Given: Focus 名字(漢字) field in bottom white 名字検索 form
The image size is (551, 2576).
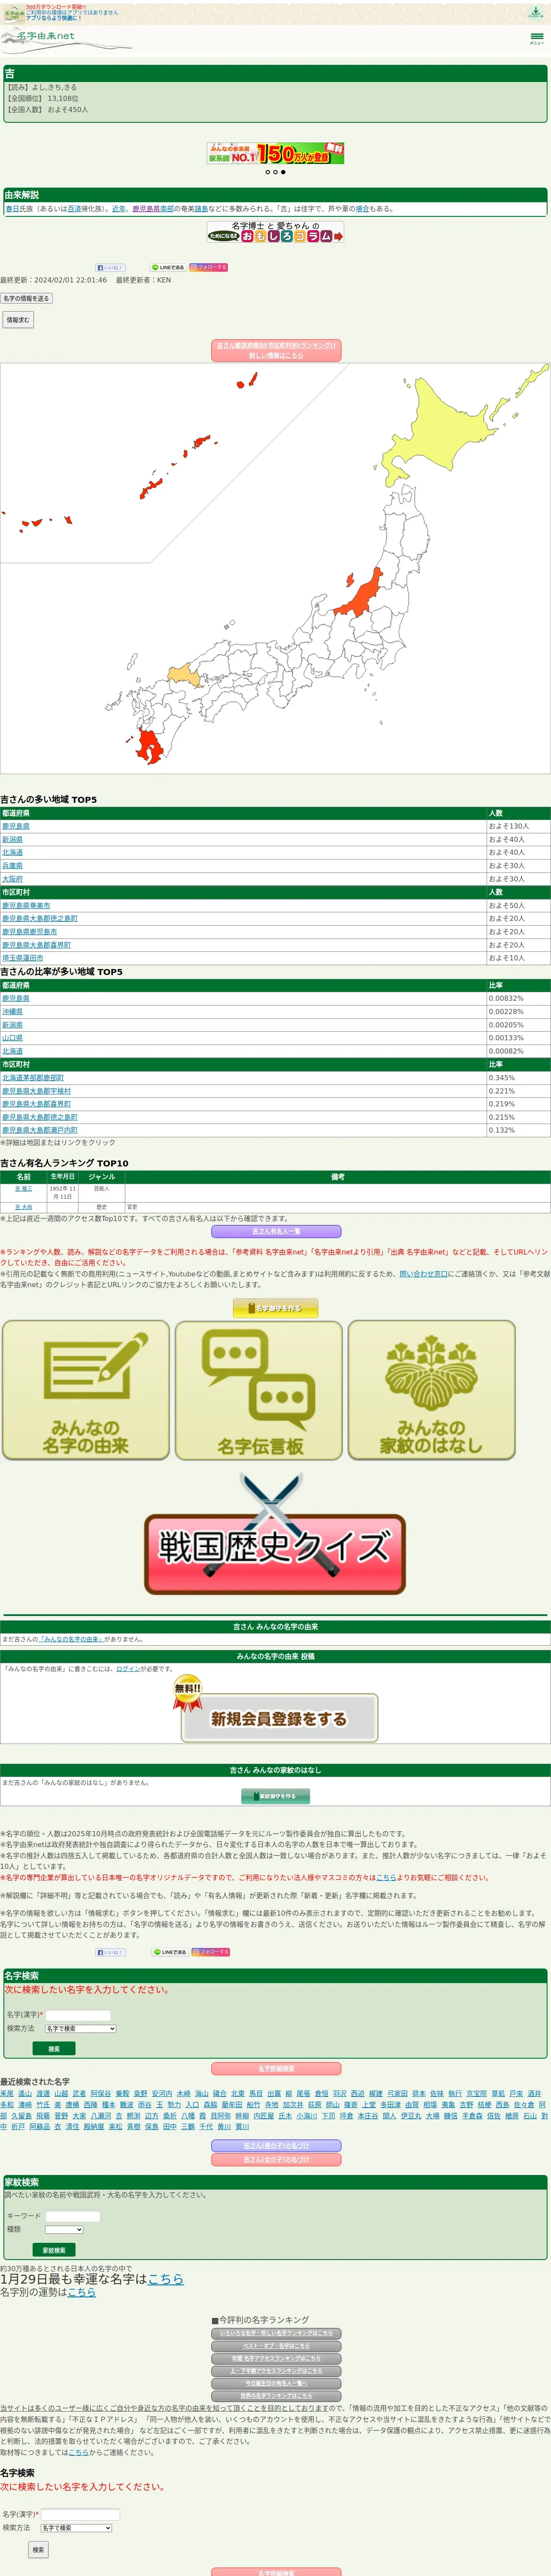Looking at the screenshot, I should click(80, 2514).
